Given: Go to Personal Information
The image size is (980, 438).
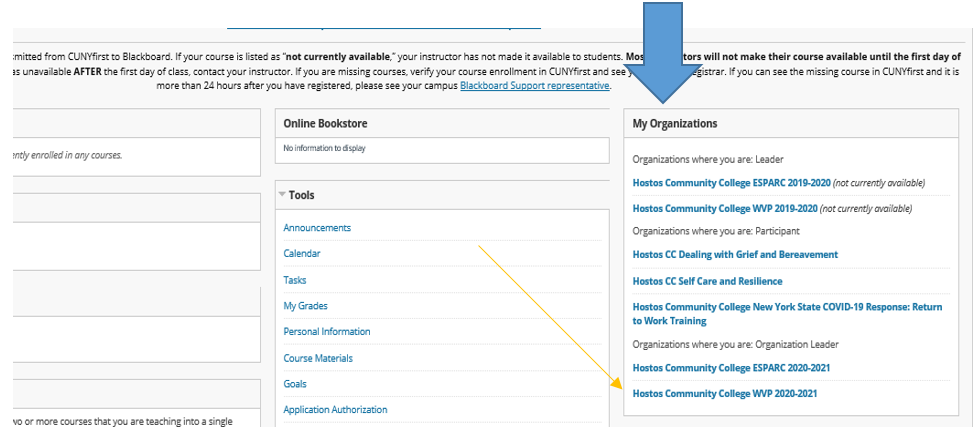Looking at the screenshot, I should [326, 332].
